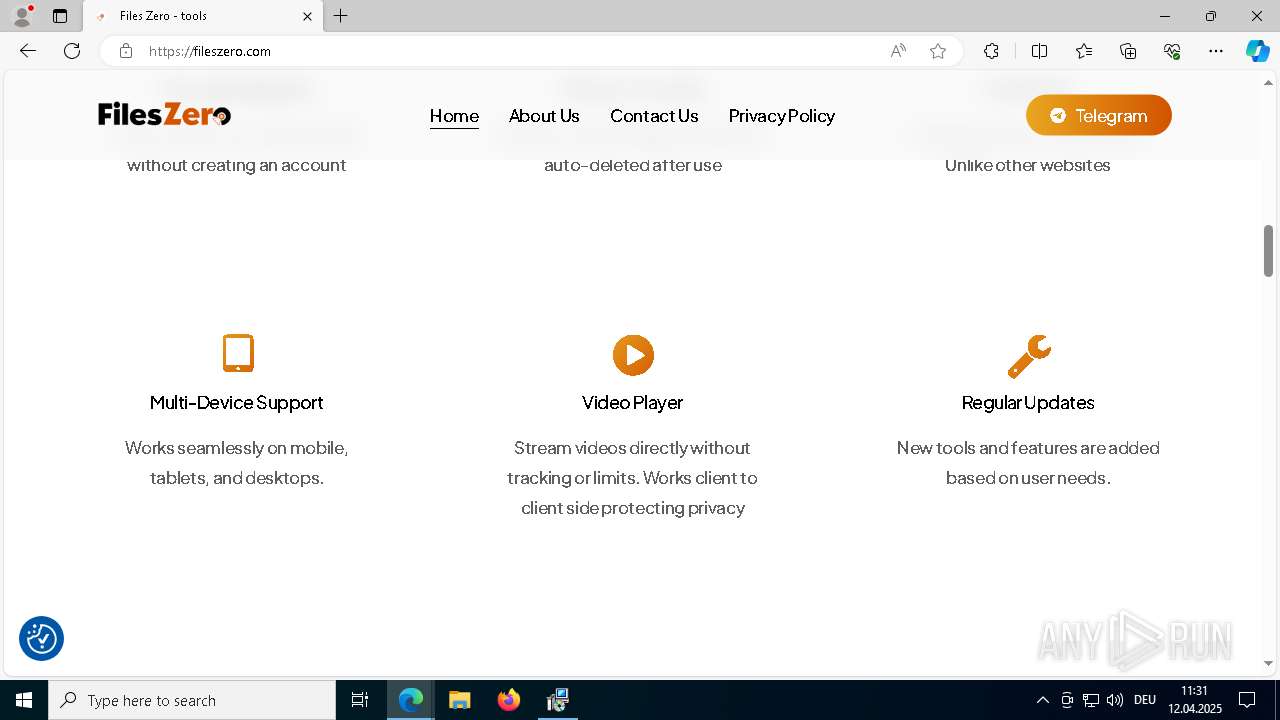Open the Privacy Policy page

coord(782,116)
